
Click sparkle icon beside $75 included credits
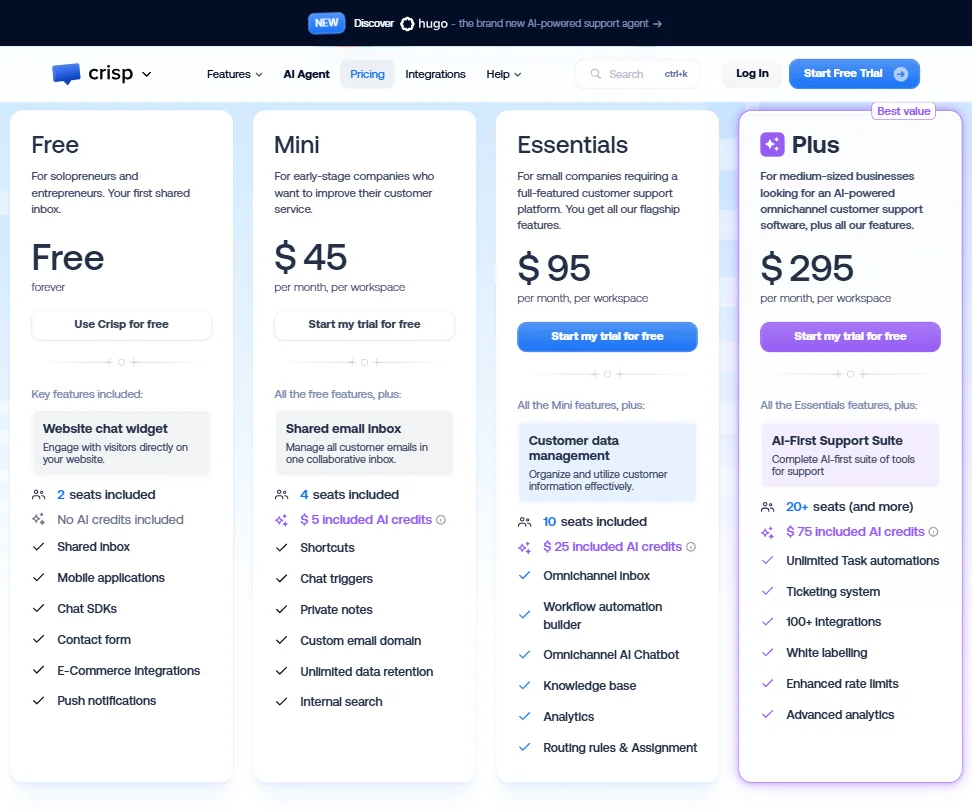(x=767, y=532)
